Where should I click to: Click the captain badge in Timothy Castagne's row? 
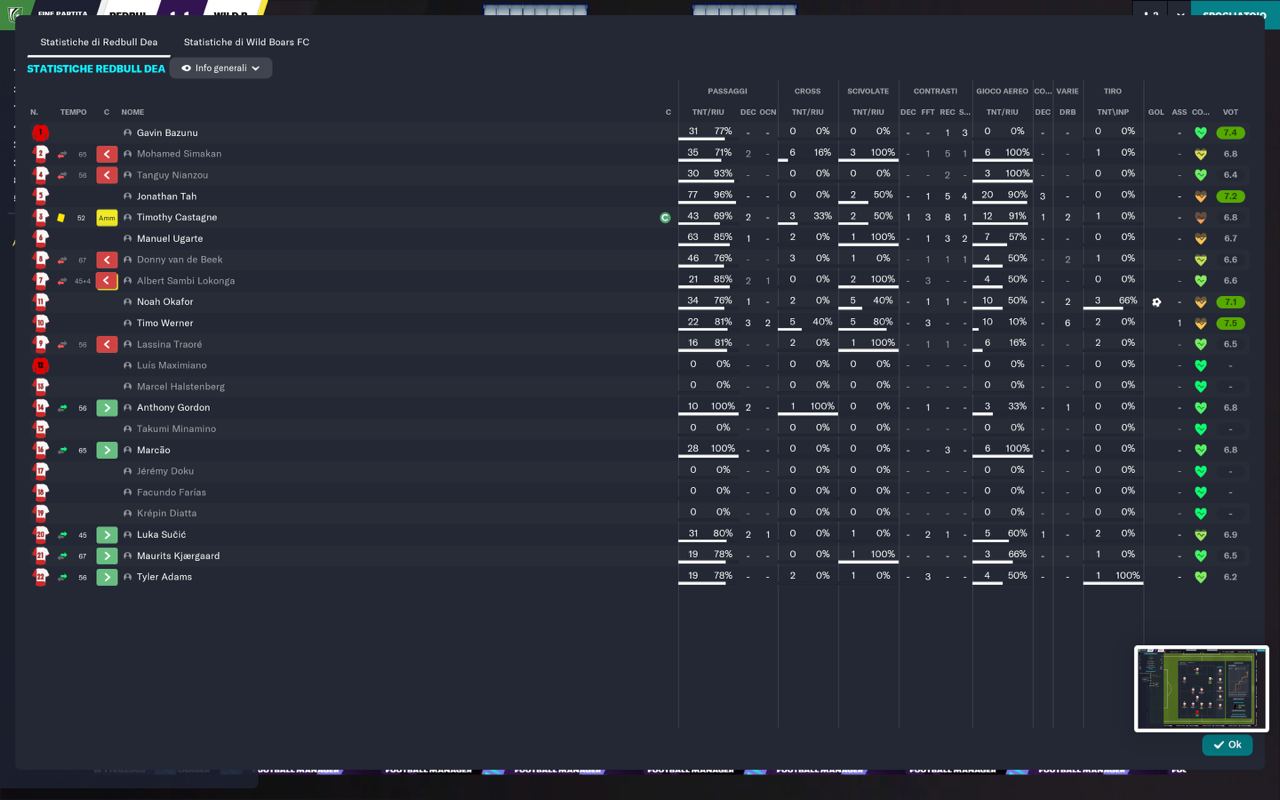point(665,217)
